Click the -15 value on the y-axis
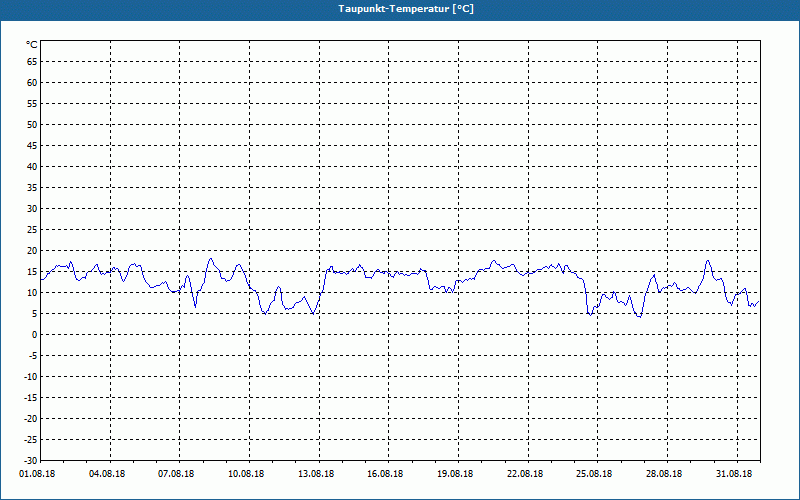The height and width of the screenshot is (500, 800). click(x=31, y=397)
